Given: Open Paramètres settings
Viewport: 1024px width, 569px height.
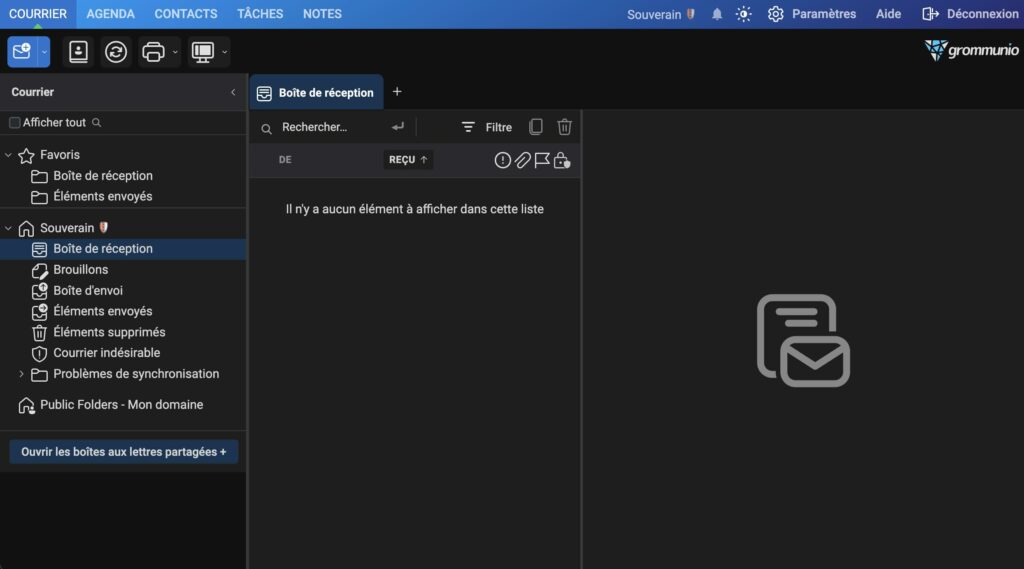Looking at the screenshot, I should pos(812,14).
